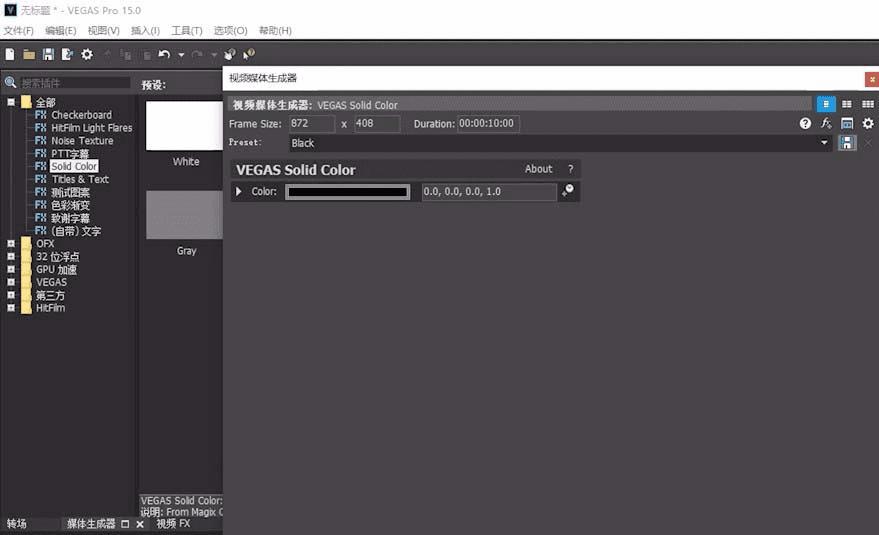
Task: Expand the 第三方 folder node
Action: click(x=11, y=295)
